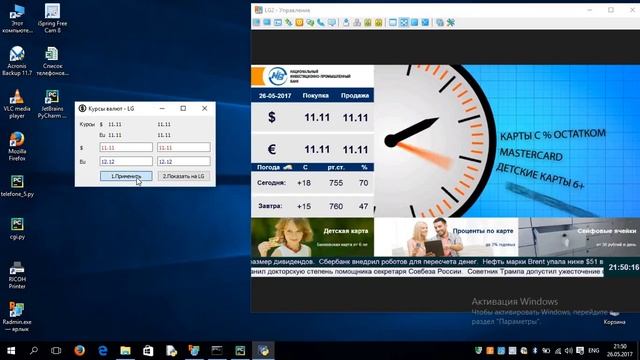Select the Radmin.exe shortcut desktop icon
Image resolution: width=640 pixels, height=360 pixels.
pyautogui.click(x=17, y=317)
